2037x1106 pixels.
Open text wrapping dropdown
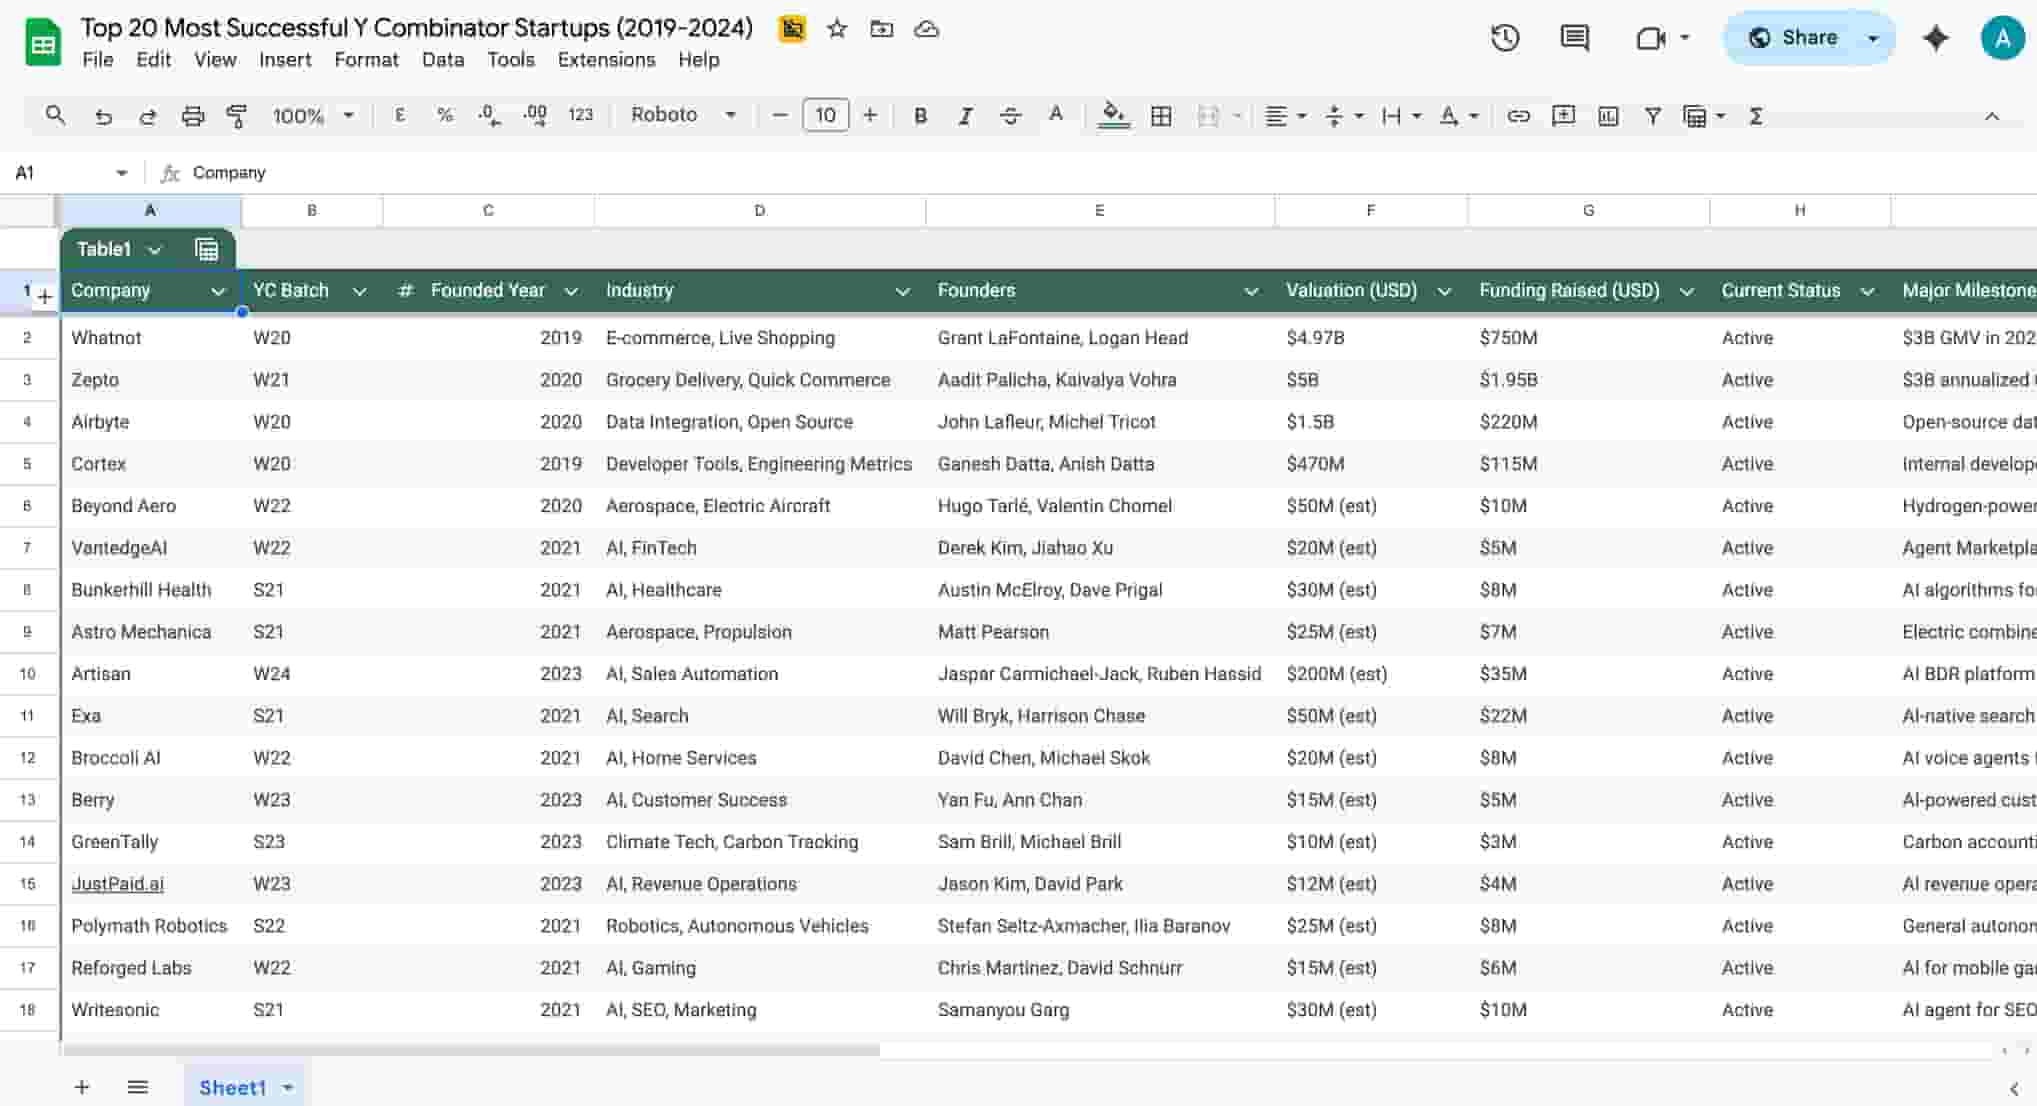pyautogui.click(x=1400, y=116)
